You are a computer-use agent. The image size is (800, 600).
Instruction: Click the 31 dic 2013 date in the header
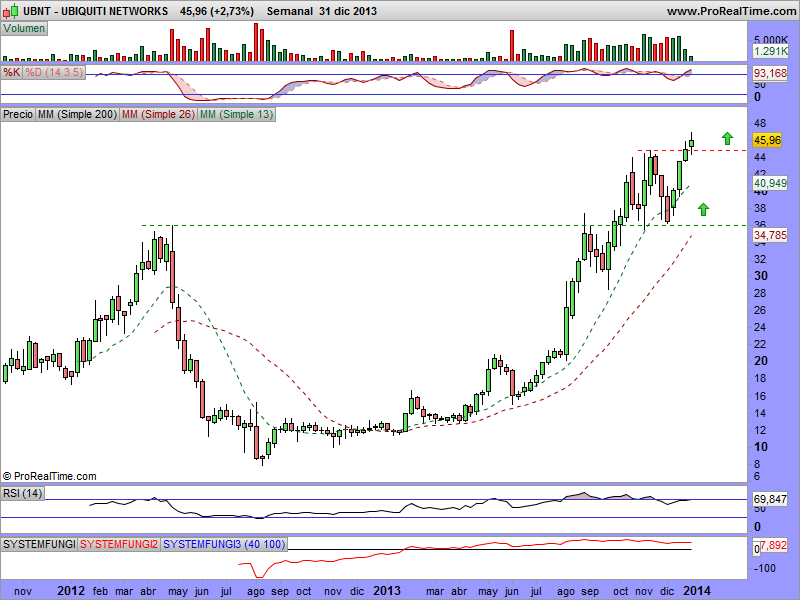[348, 11]
